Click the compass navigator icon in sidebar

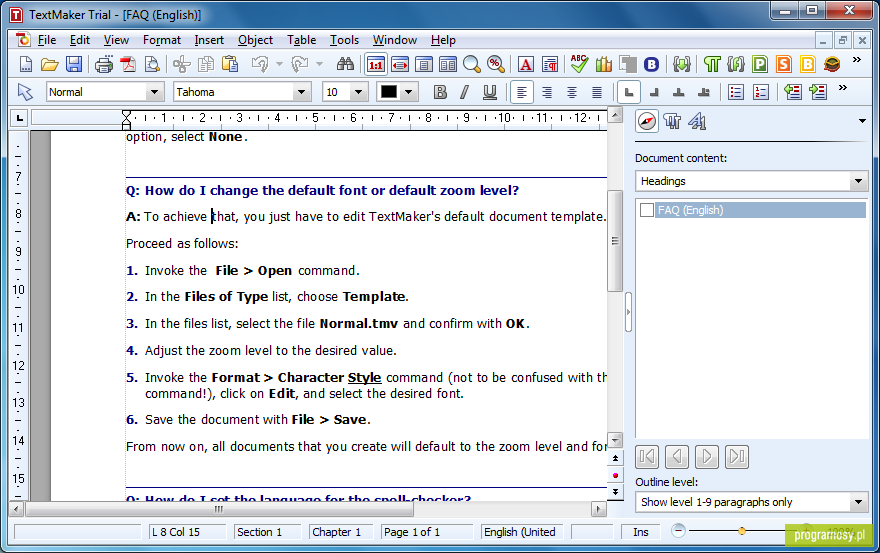click(x=647, y=121)
